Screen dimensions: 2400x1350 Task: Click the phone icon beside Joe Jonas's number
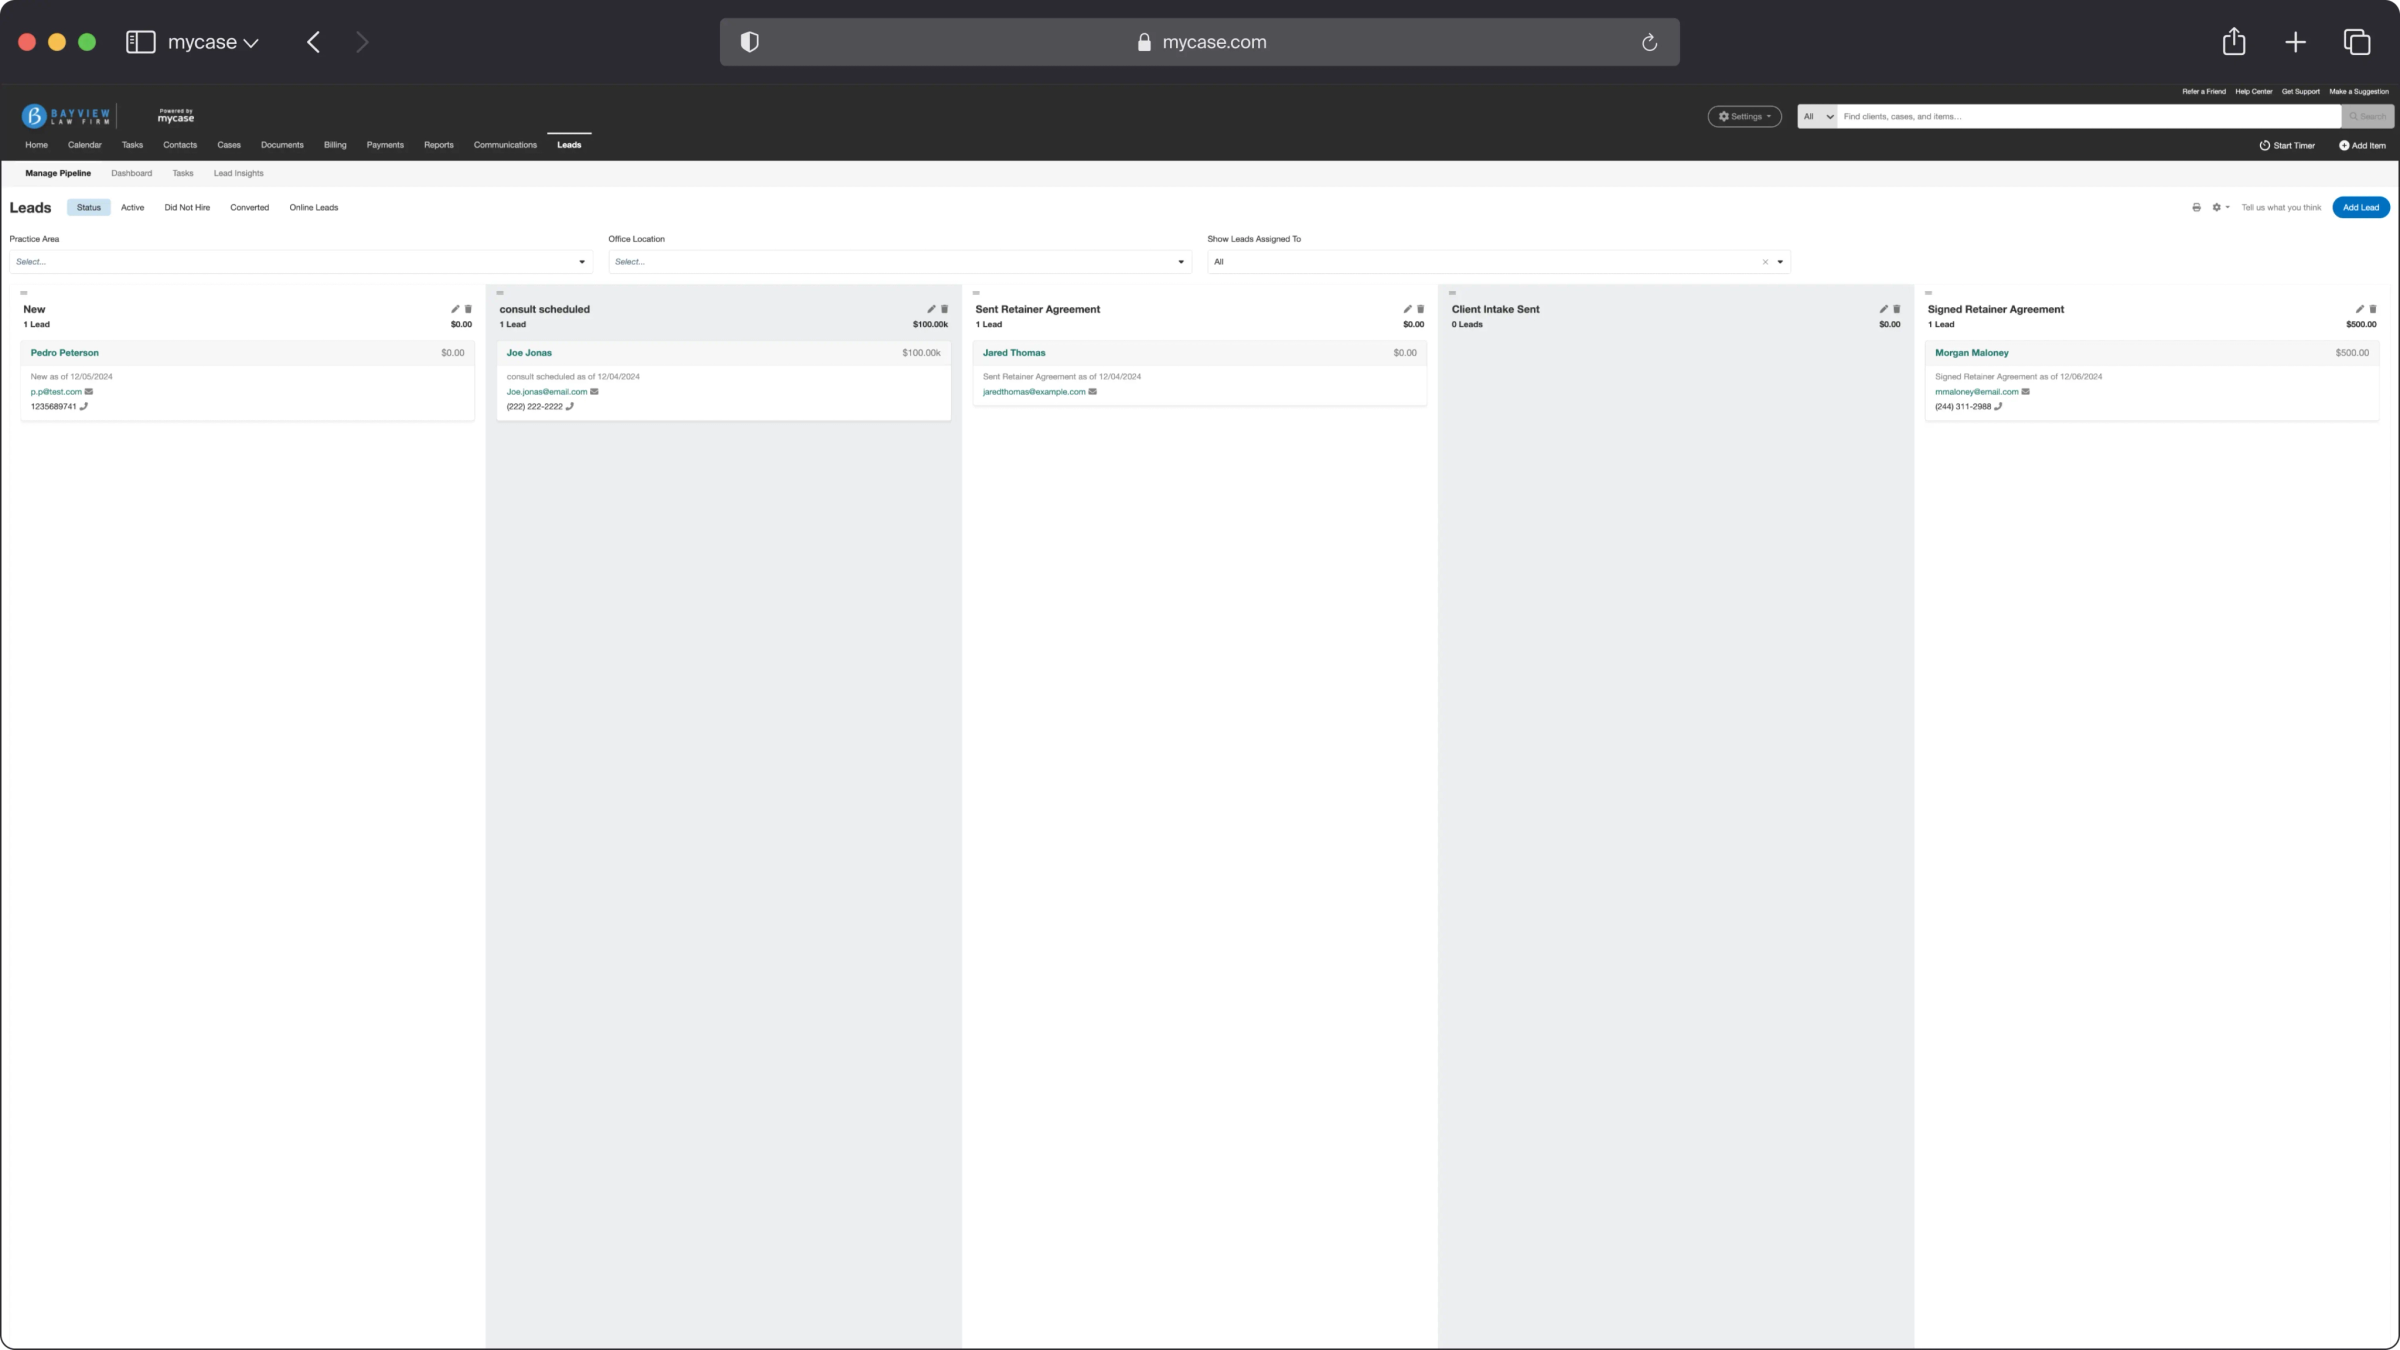click(570, 406)
